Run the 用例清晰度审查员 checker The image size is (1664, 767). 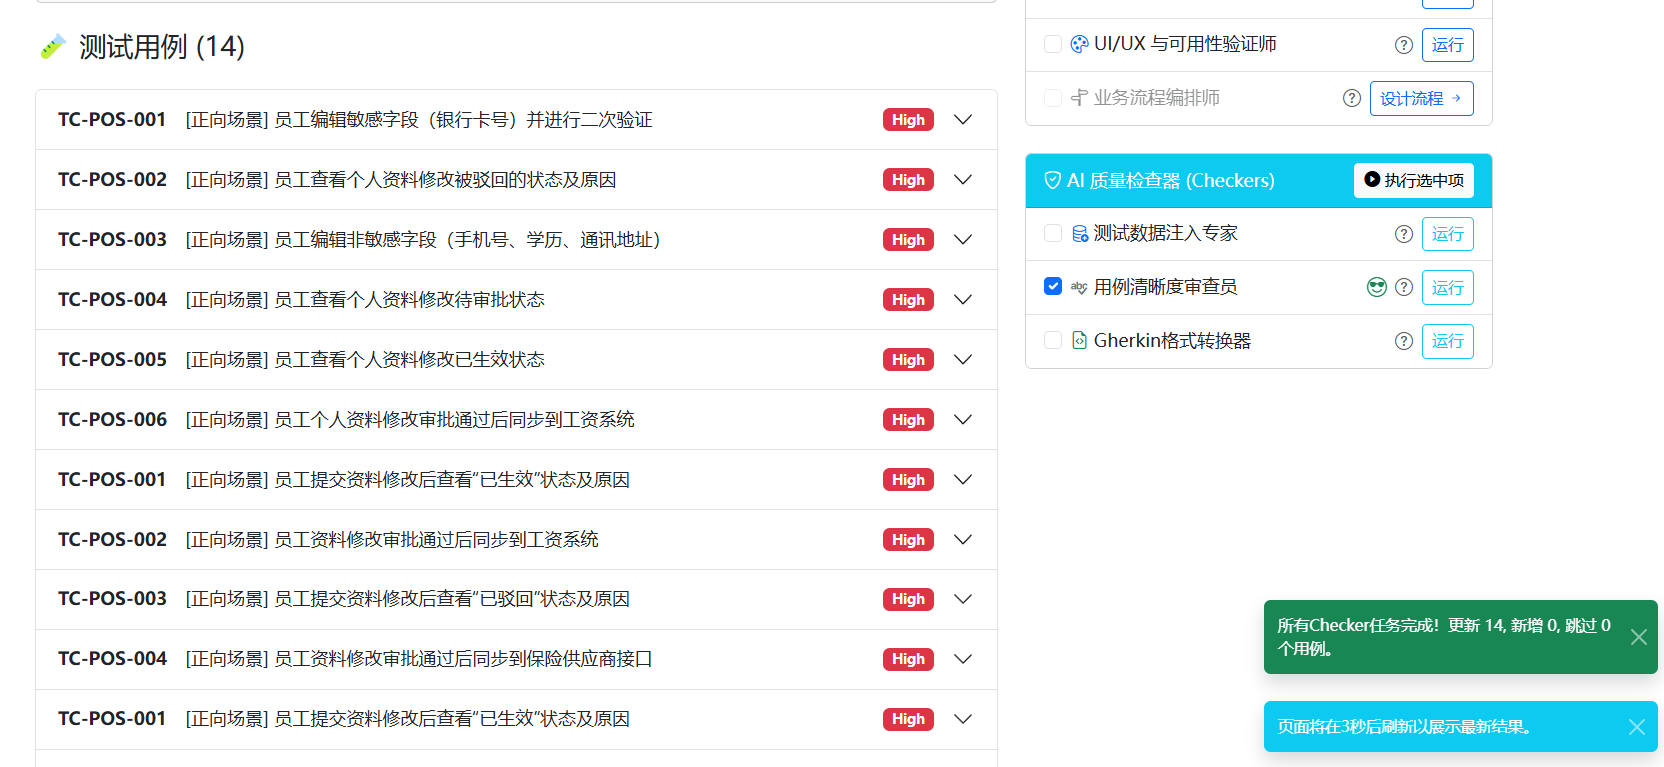click(1447, 288)
